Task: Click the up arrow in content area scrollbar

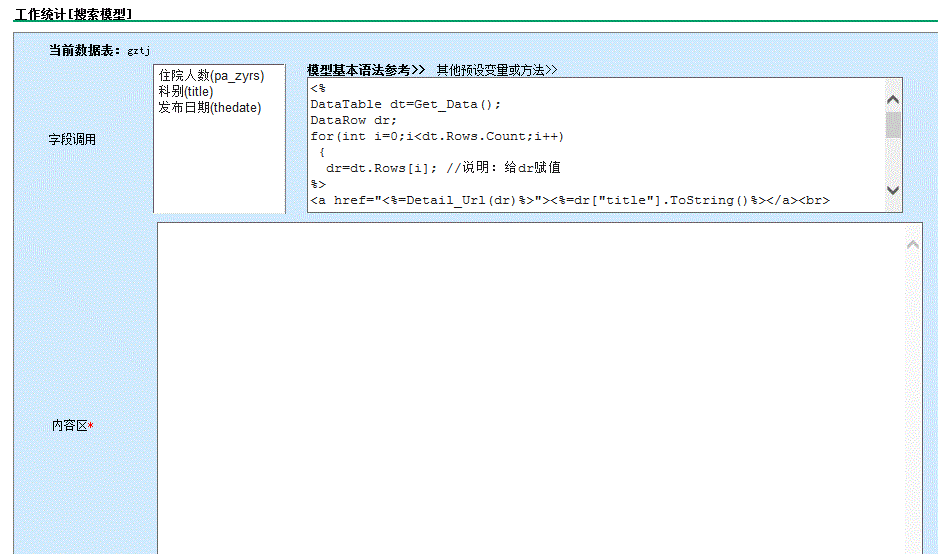Action: (911, 244)
